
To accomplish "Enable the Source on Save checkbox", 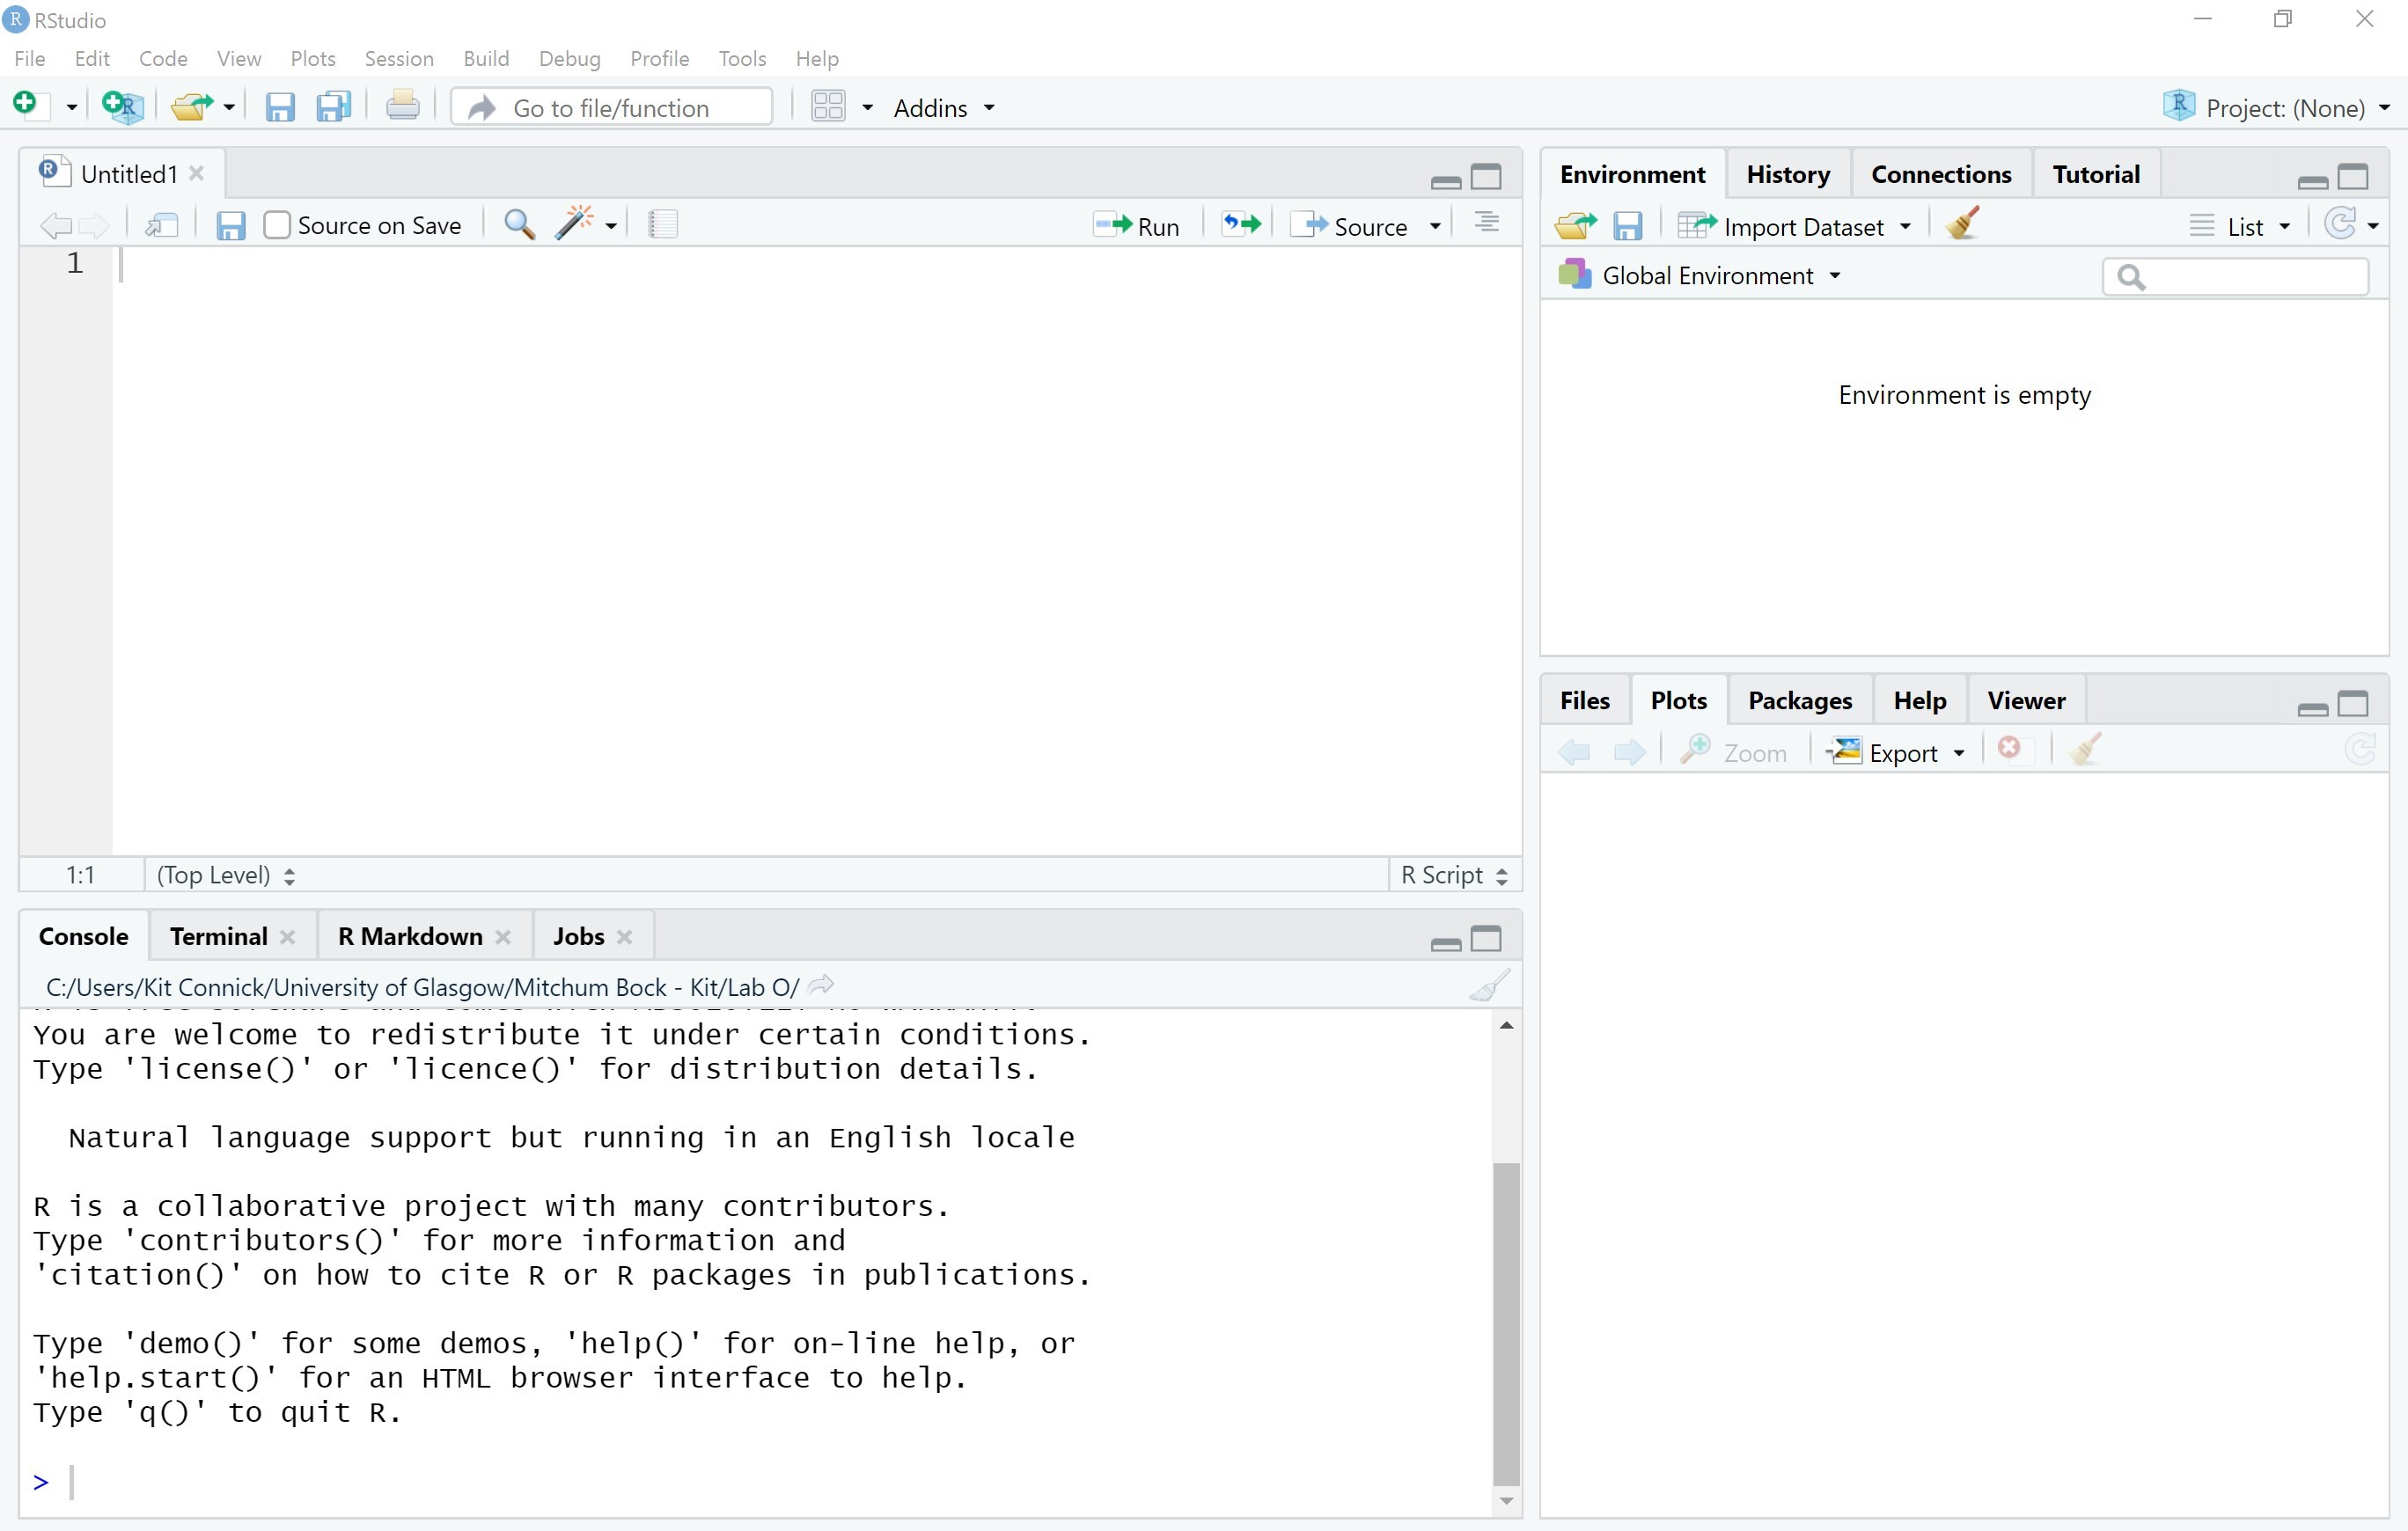I will point(277,225).
